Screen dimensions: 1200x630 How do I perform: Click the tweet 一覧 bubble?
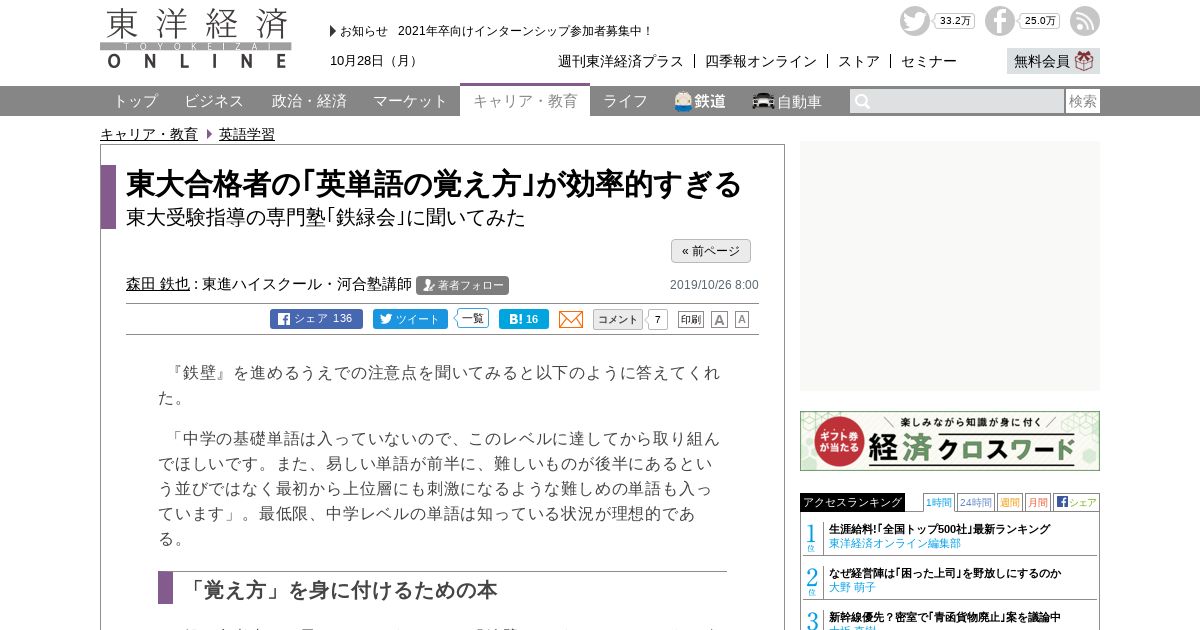[472, 318]
